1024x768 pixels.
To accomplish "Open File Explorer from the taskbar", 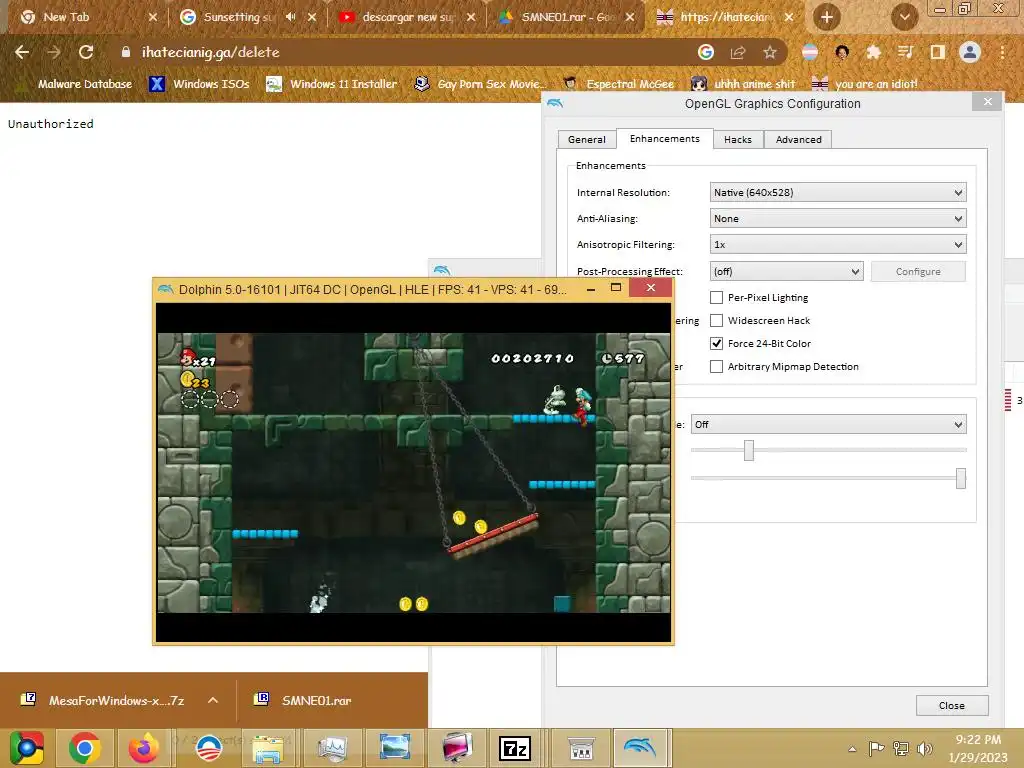I will click(268, 748).
